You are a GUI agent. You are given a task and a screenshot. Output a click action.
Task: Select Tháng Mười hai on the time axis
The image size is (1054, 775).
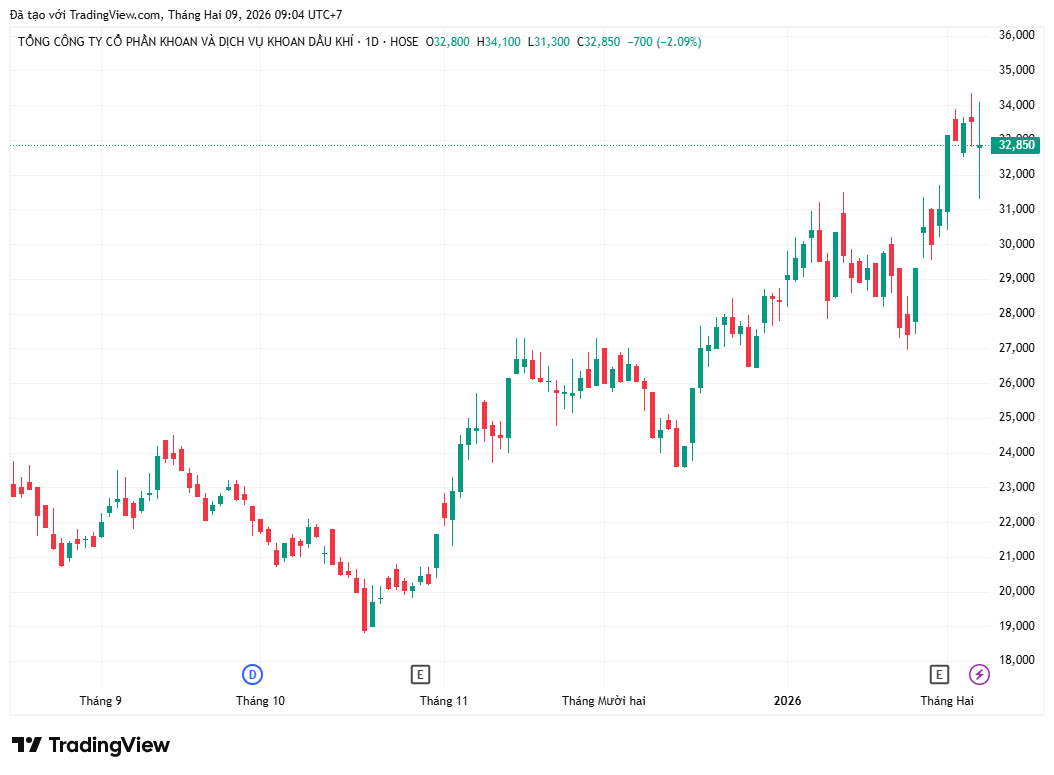(604, 701)
